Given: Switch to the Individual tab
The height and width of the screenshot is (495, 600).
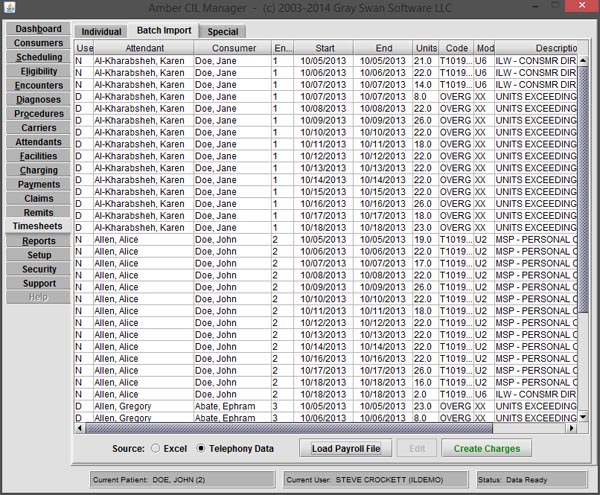Looking at the screenshot, I should pyautogui.click(x=102, y=32).
